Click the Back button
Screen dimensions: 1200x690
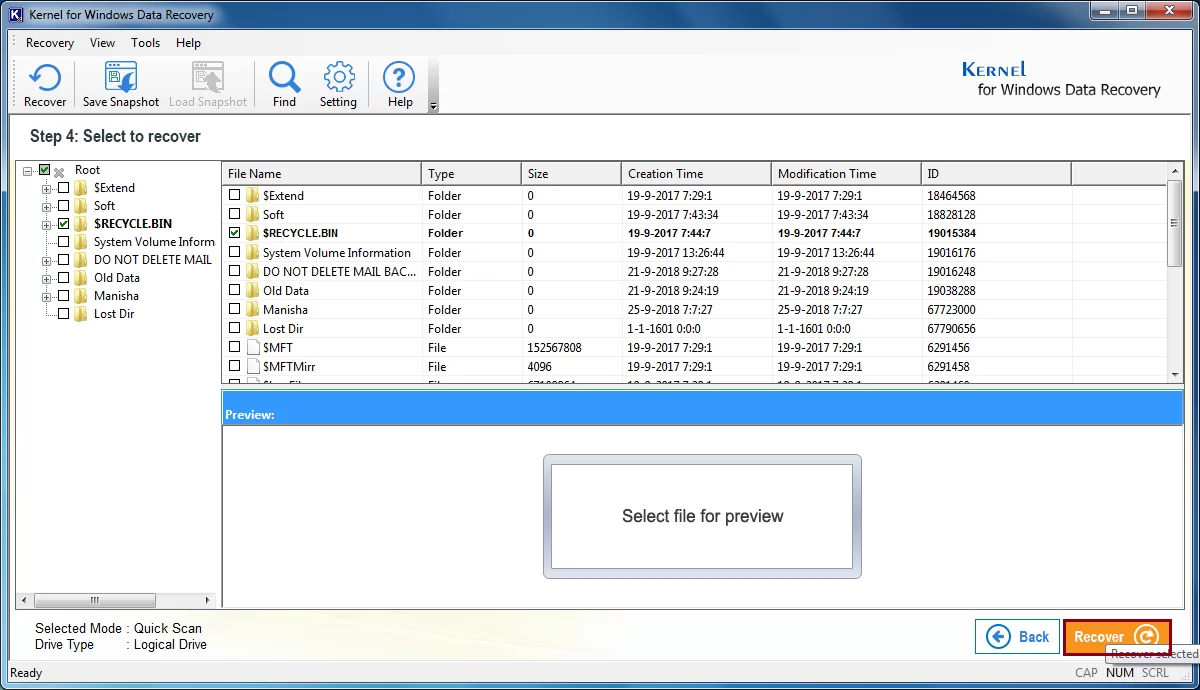click(x=1017, y=636)
